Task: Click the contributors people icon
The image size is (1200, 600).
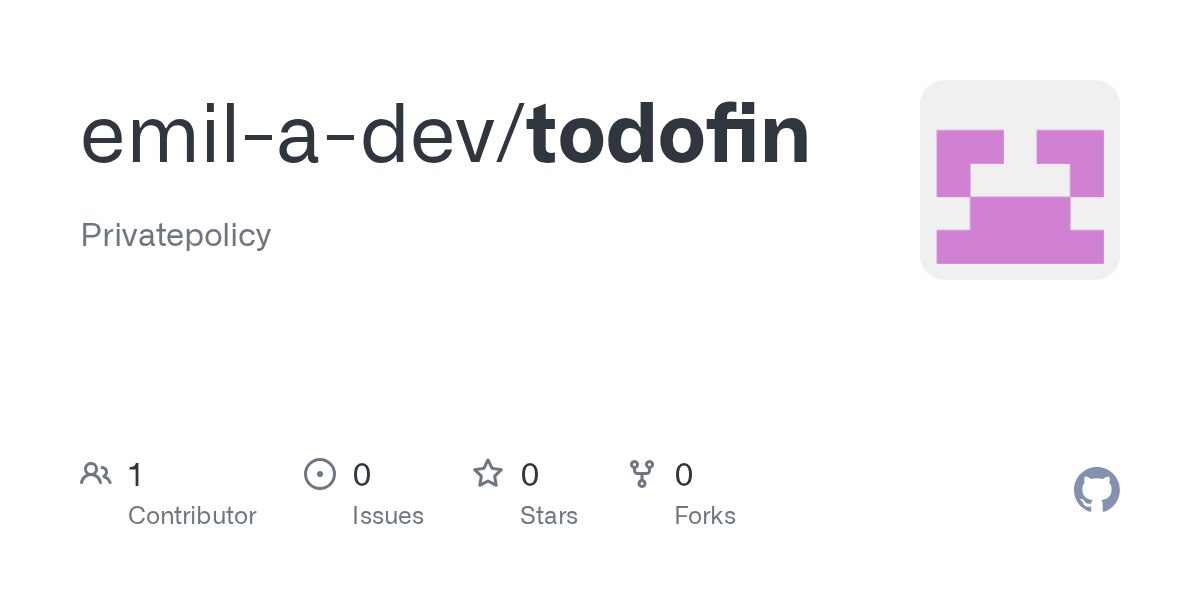Action: (x=96, y=473)
